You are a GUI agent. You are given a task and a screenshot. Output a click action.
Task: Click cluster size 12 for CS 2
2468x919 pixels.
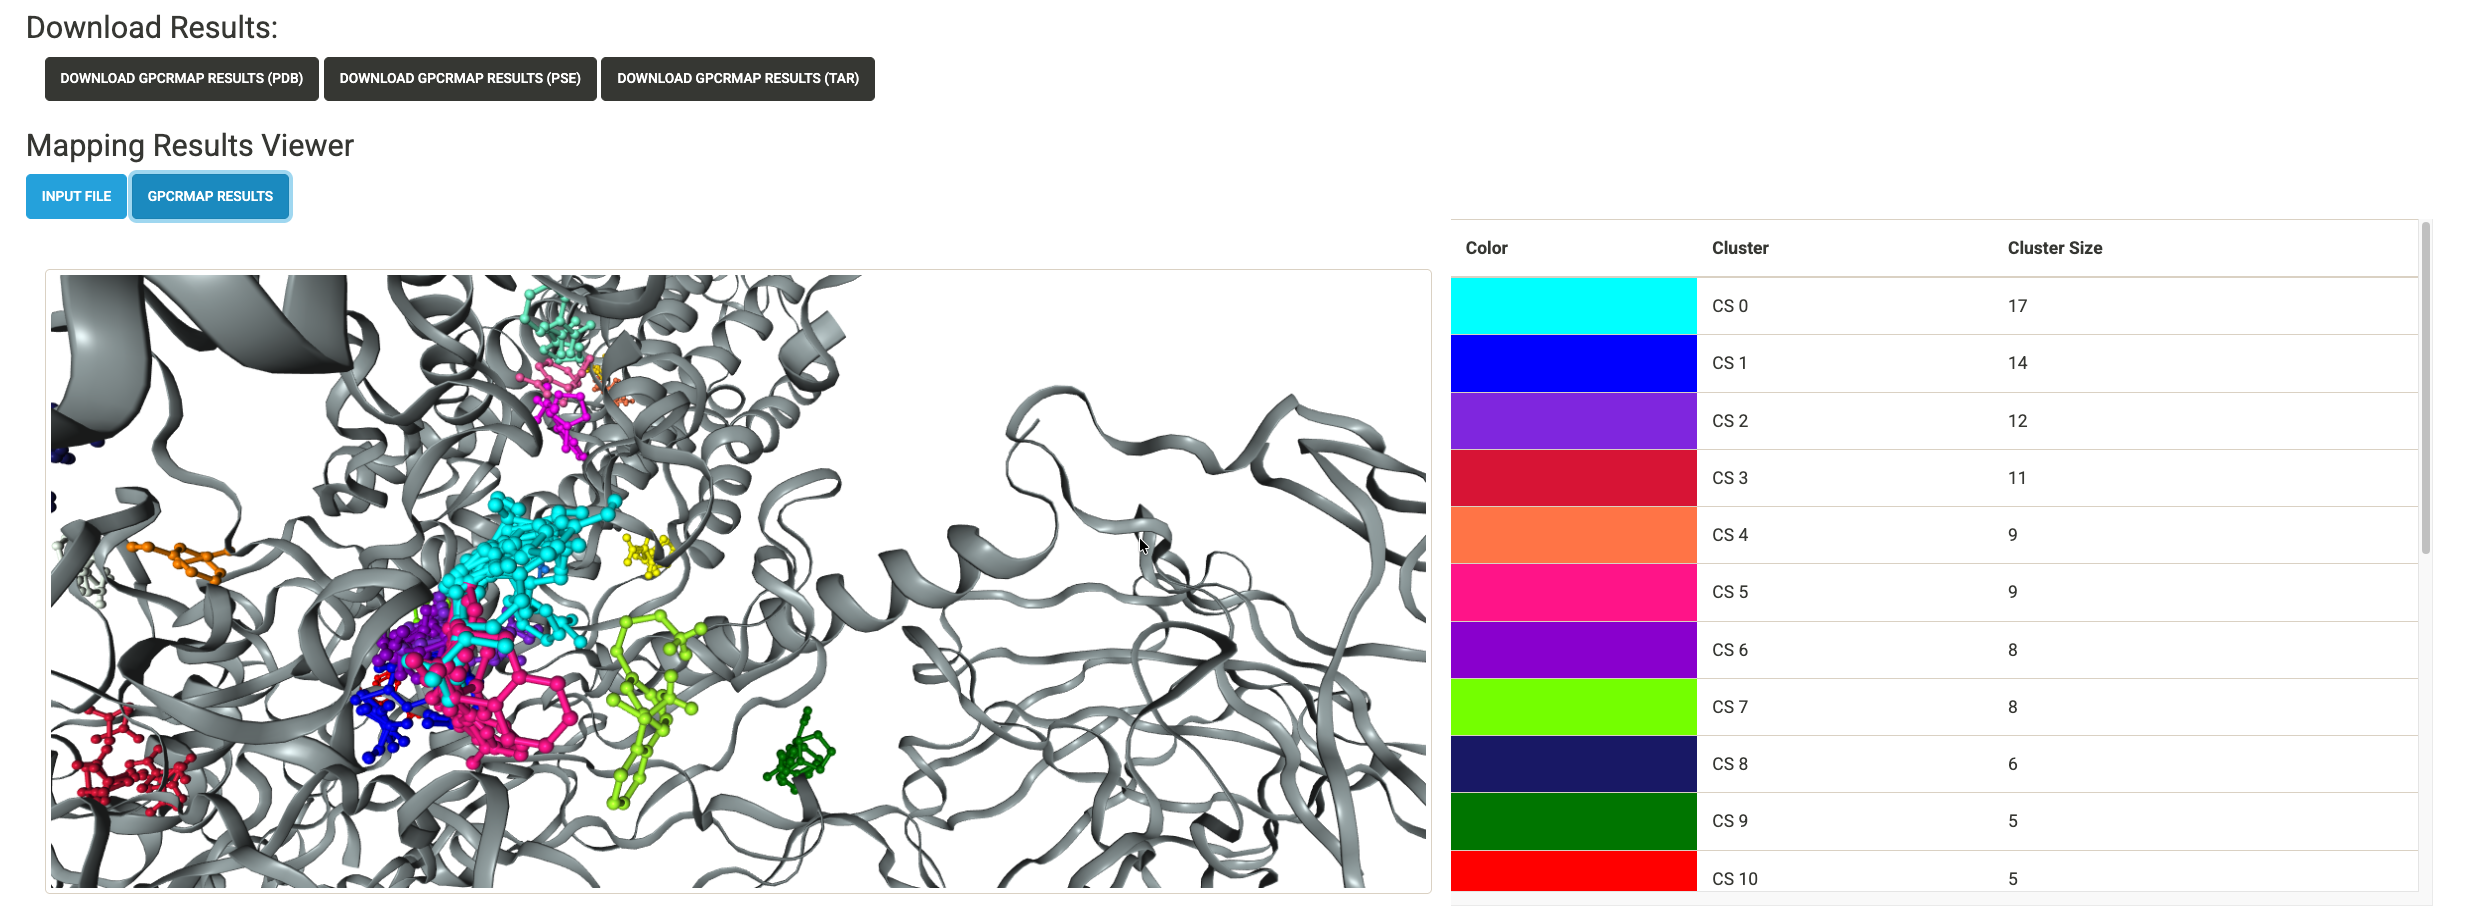(x=2017, y=421)
